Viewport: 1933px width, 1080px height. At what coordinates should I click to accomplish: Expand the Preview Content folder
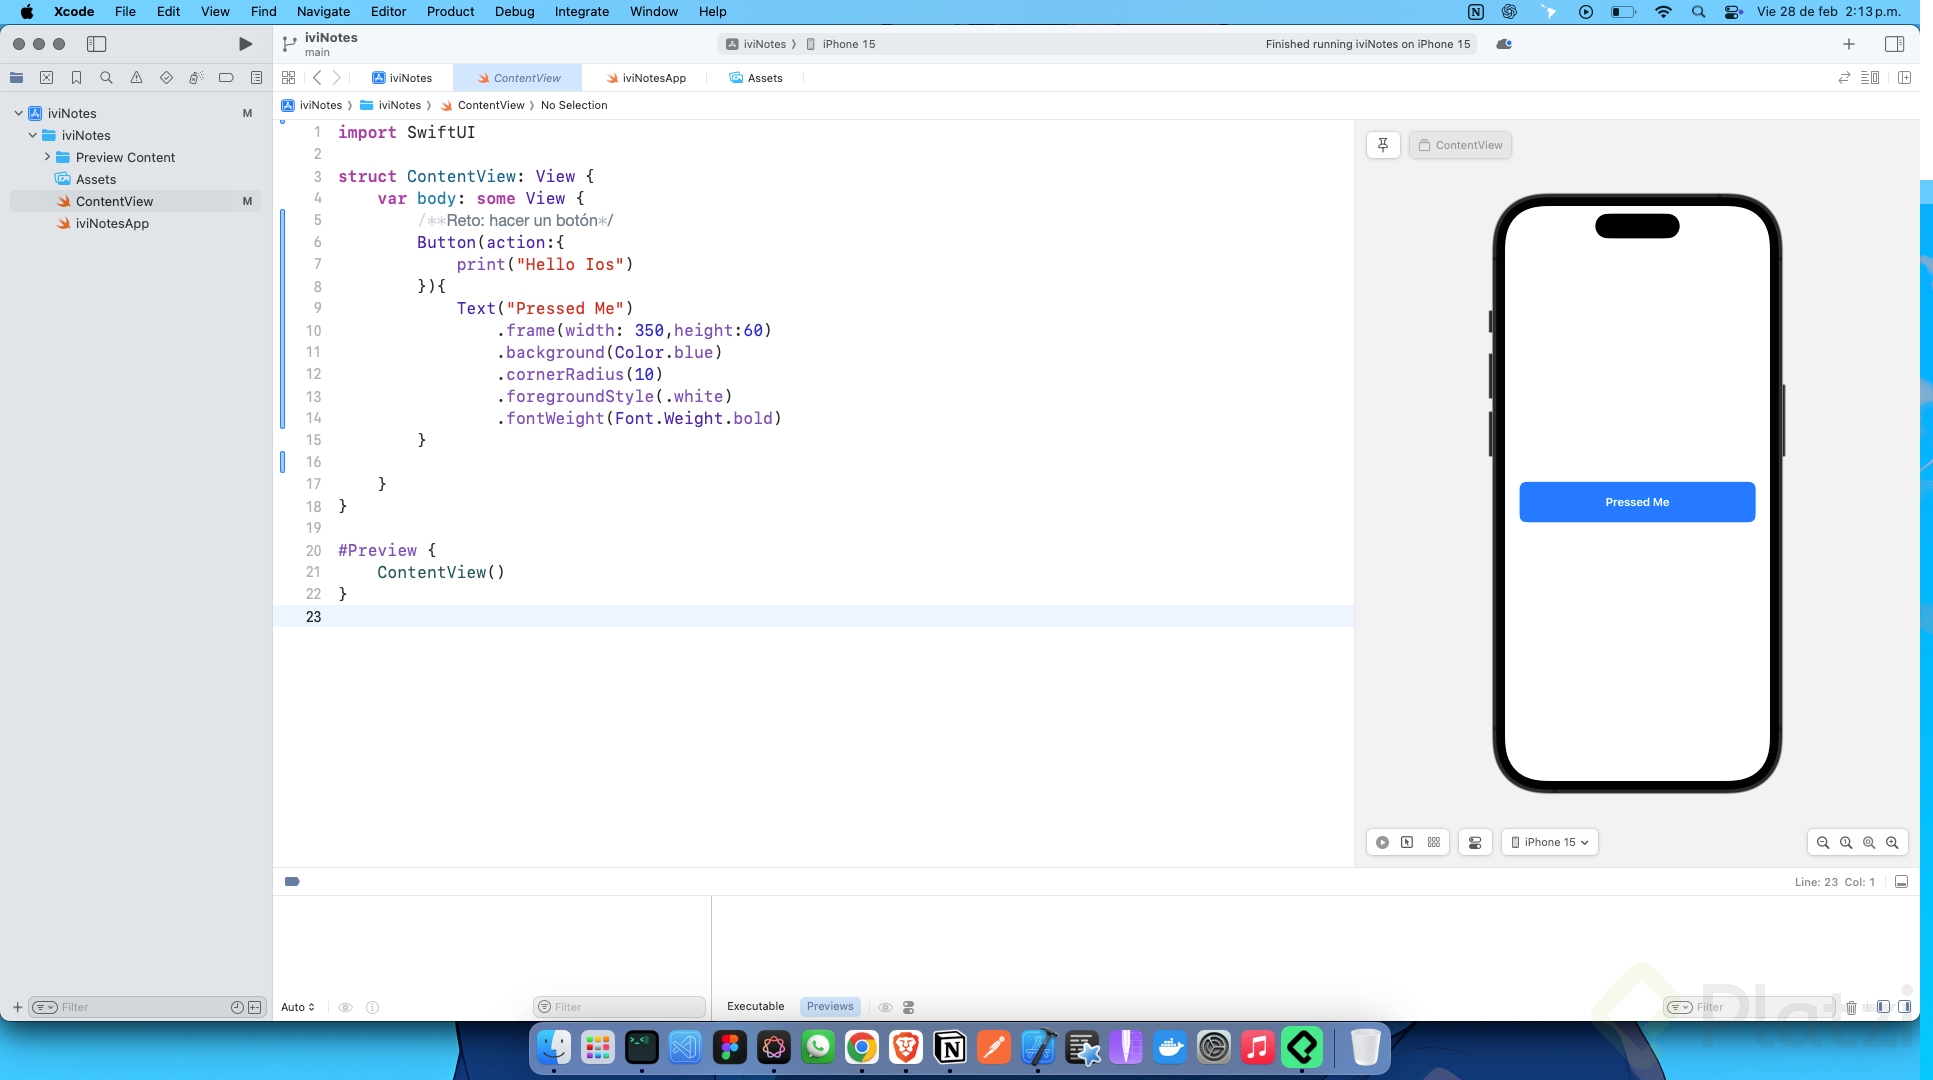click(47, 157)
